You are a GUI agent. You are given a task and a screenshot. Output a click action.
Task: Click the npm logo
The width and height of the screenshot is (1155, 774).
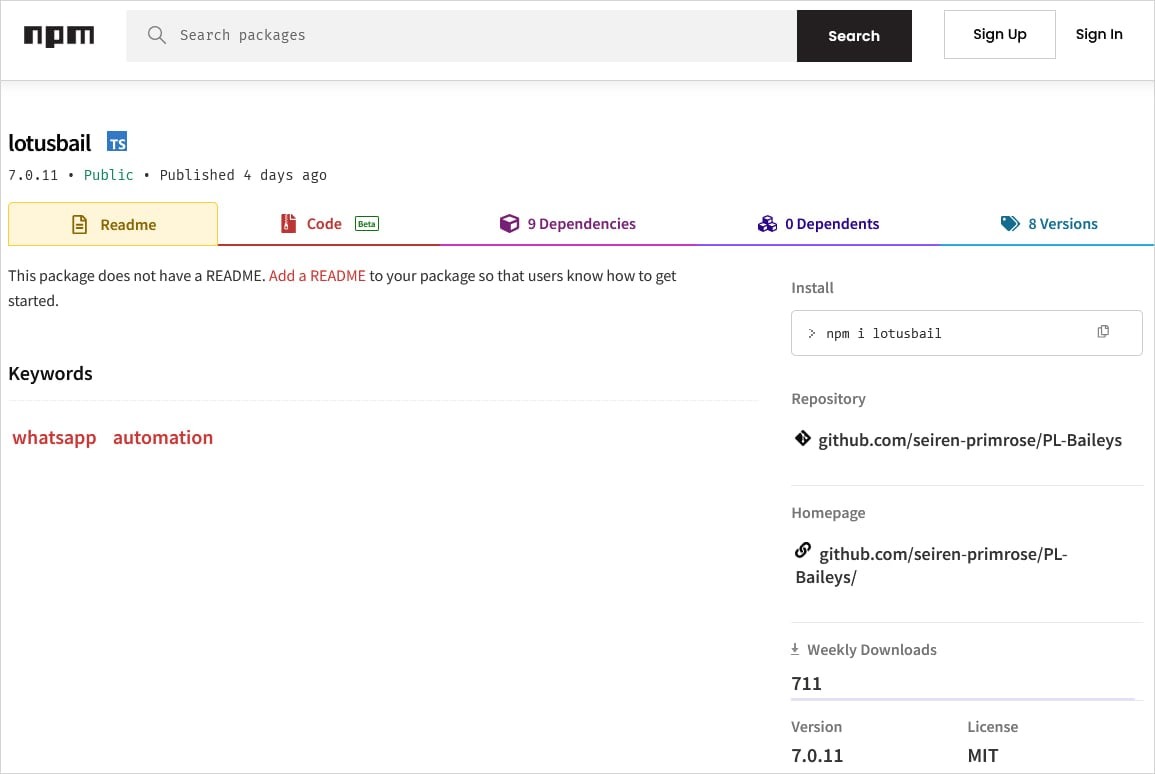pyautogui.click(x=59, y=36)
